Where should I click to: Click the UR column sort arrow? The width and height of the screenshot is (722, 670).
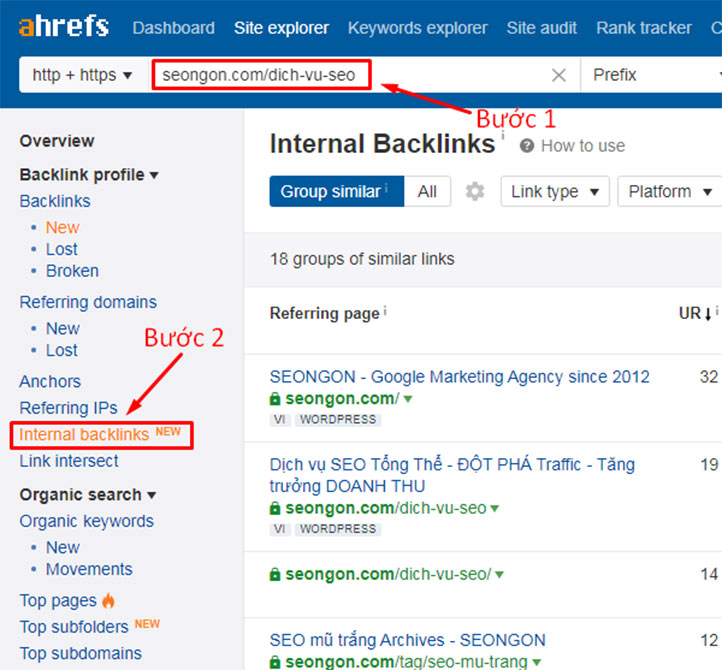tap(708, 314)
